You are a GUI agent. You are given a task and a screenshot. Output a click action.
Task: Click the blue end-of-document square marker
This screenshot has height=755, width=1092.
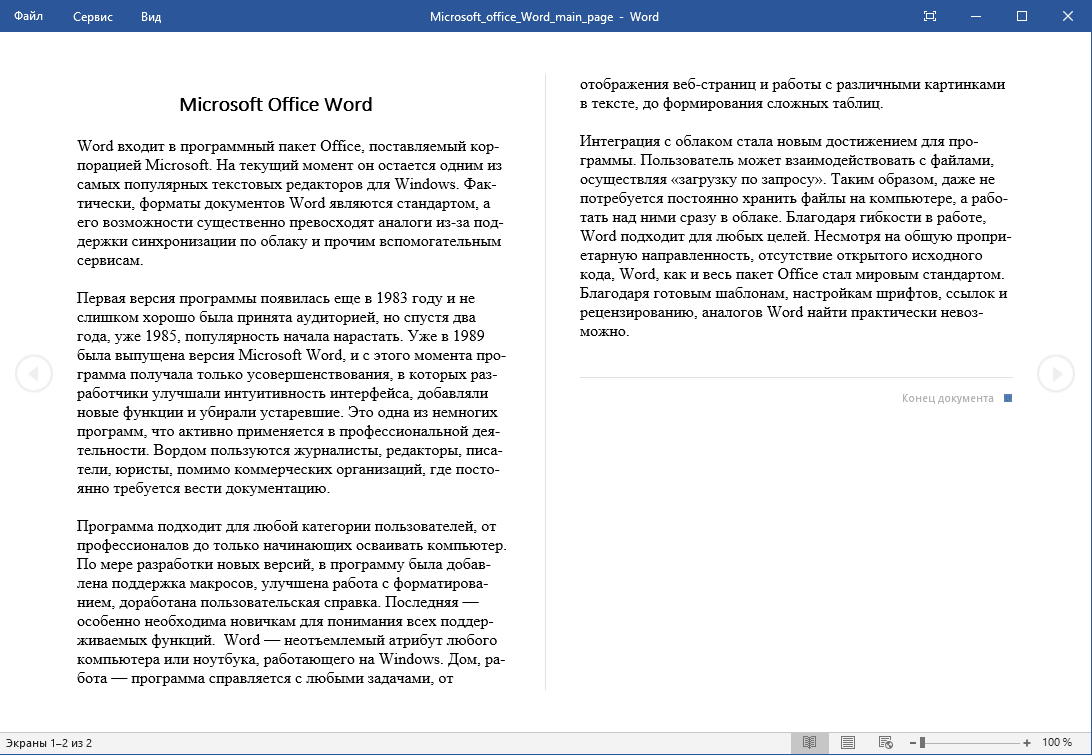pyautogui.click(x=1008, y=398)
